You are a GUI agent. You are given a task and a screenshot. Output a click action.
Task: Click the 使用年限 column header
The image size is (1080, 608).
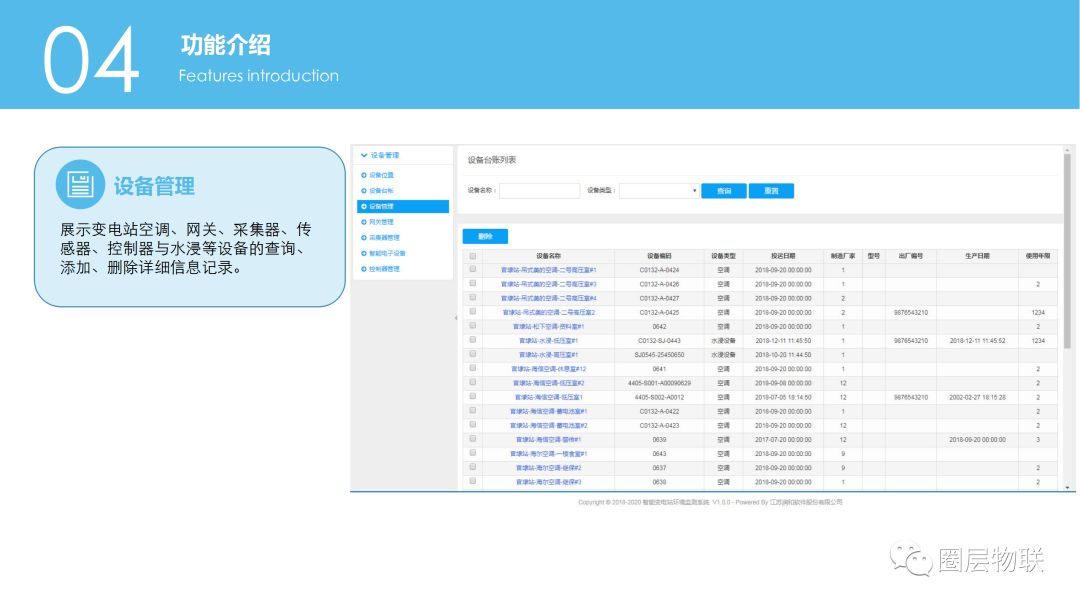point(1037,256)
